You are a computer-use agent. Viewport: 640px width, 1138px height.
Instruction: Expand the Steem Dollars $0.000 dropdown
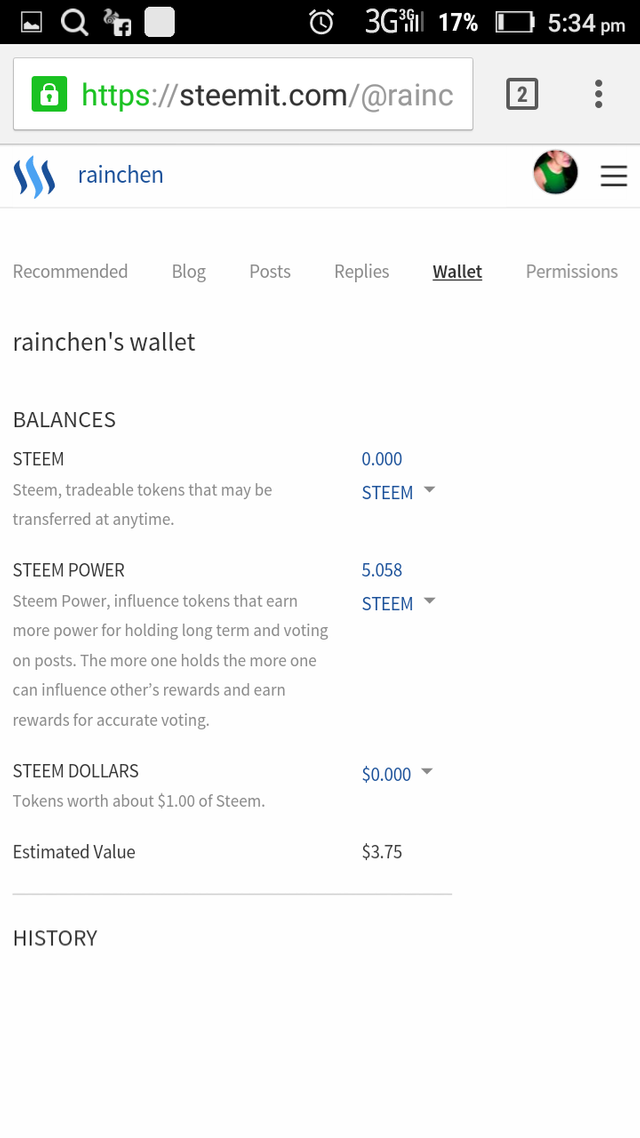427,773
